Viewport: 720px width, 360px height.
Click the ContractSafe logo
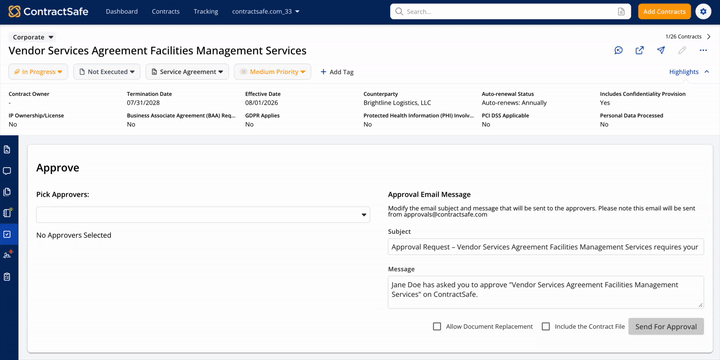[48, 11]
